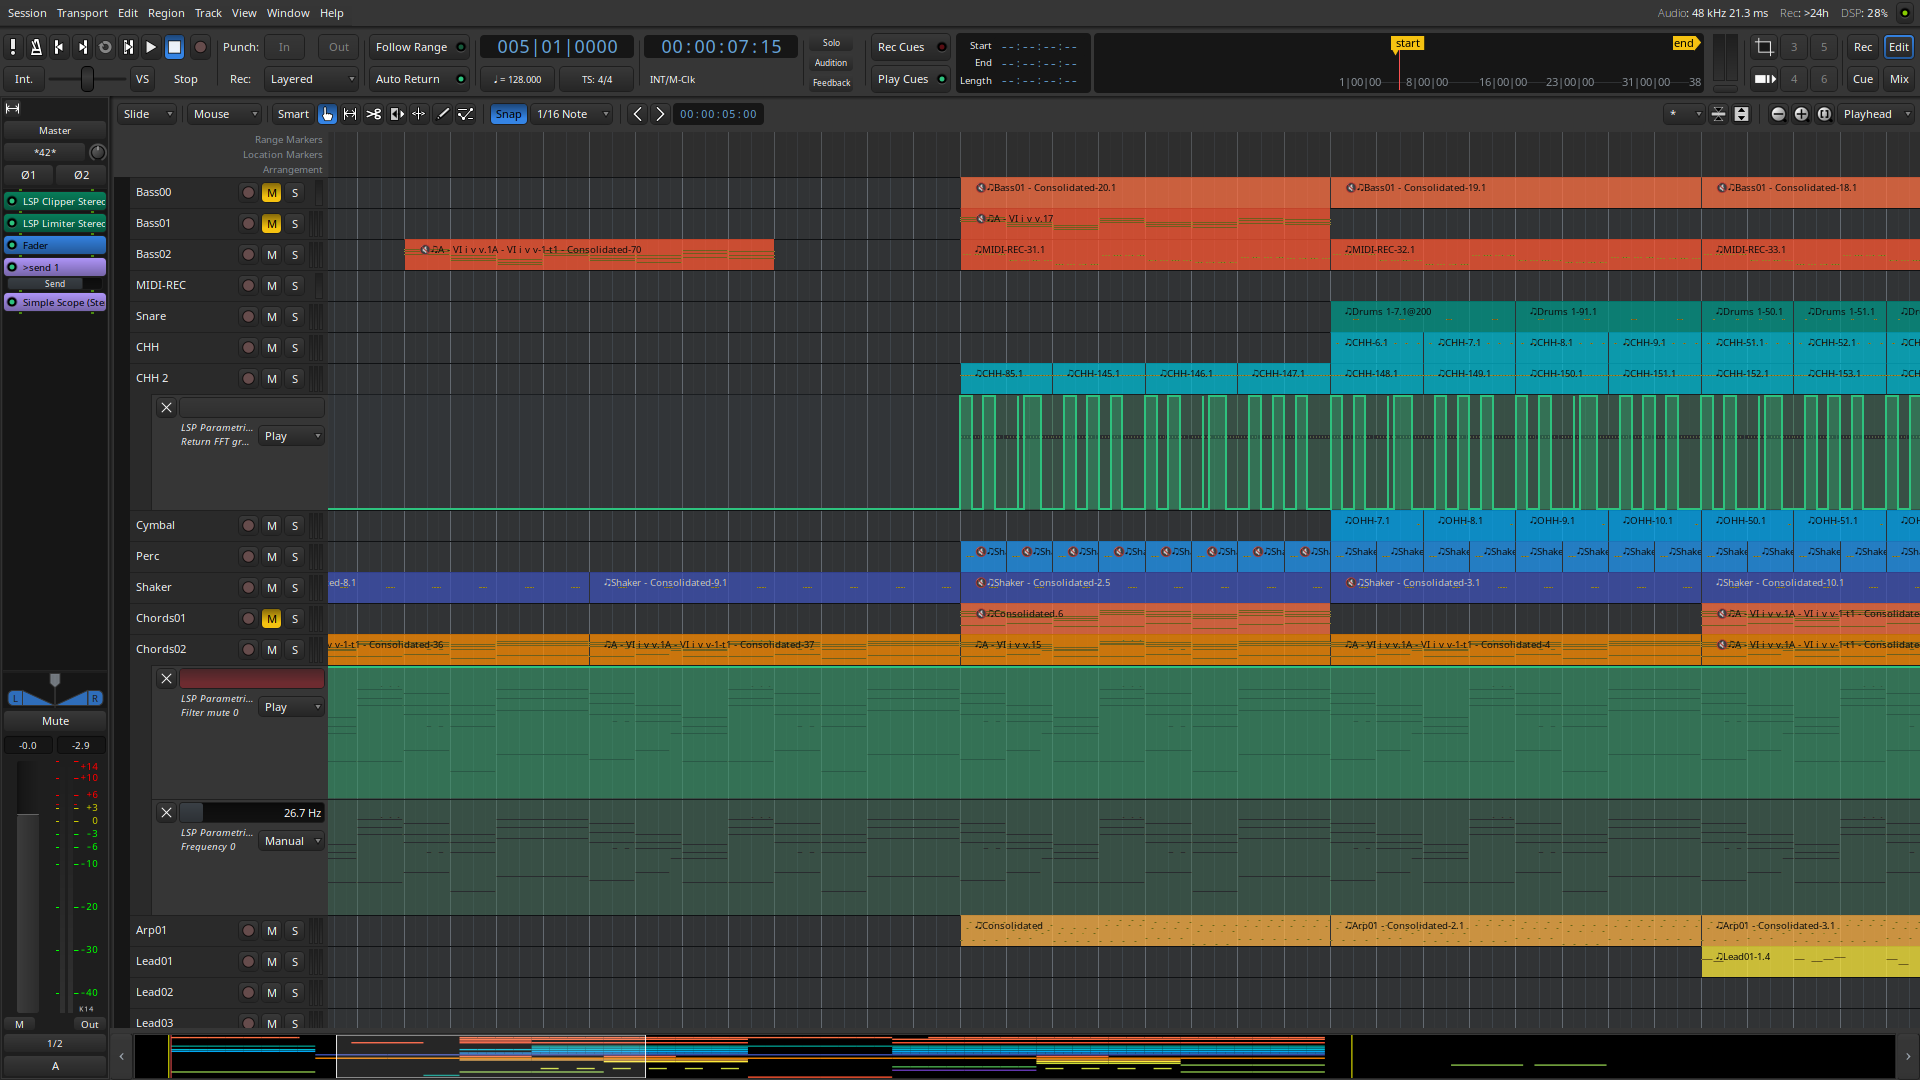
Task: Enable the metronome click button
Action: click(36, 47)
